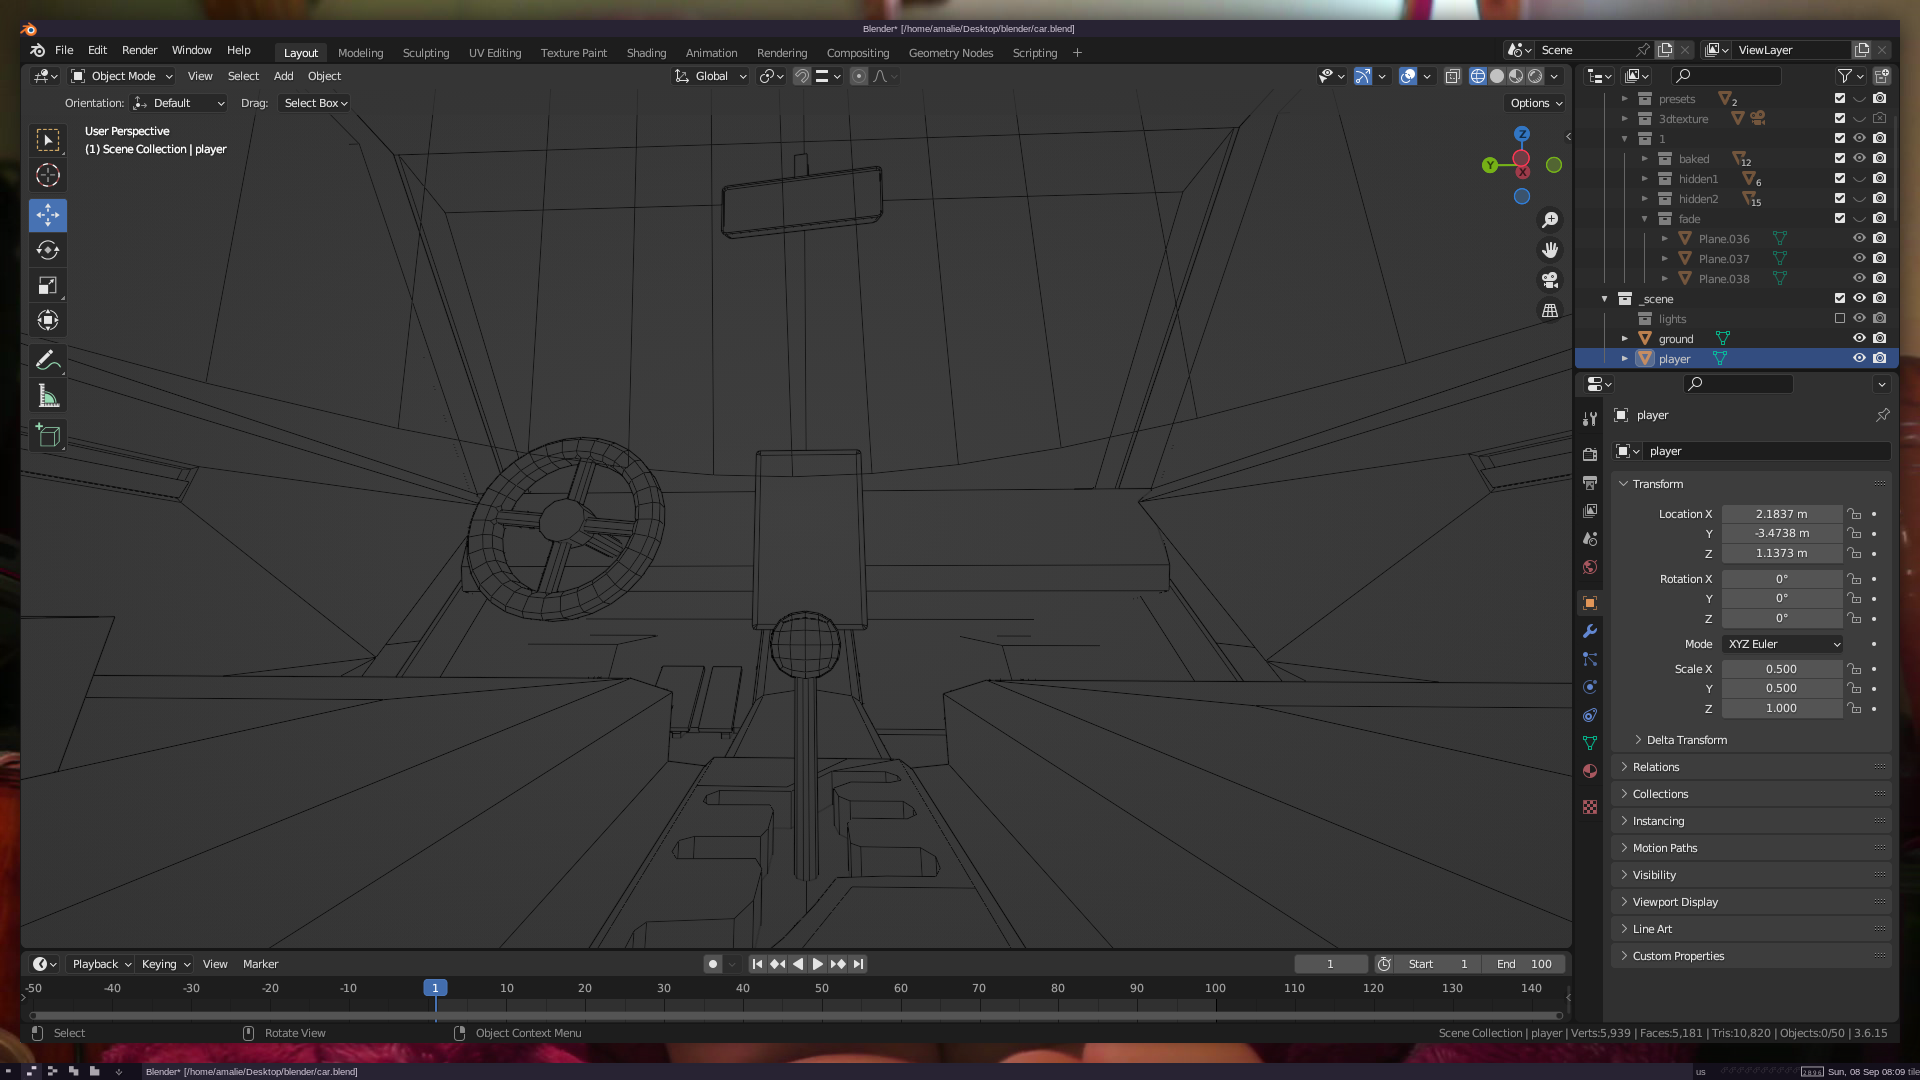1920x1080 pixels.
Task: Enable the lights collection checkbox
Action: tap(1840, 318)
